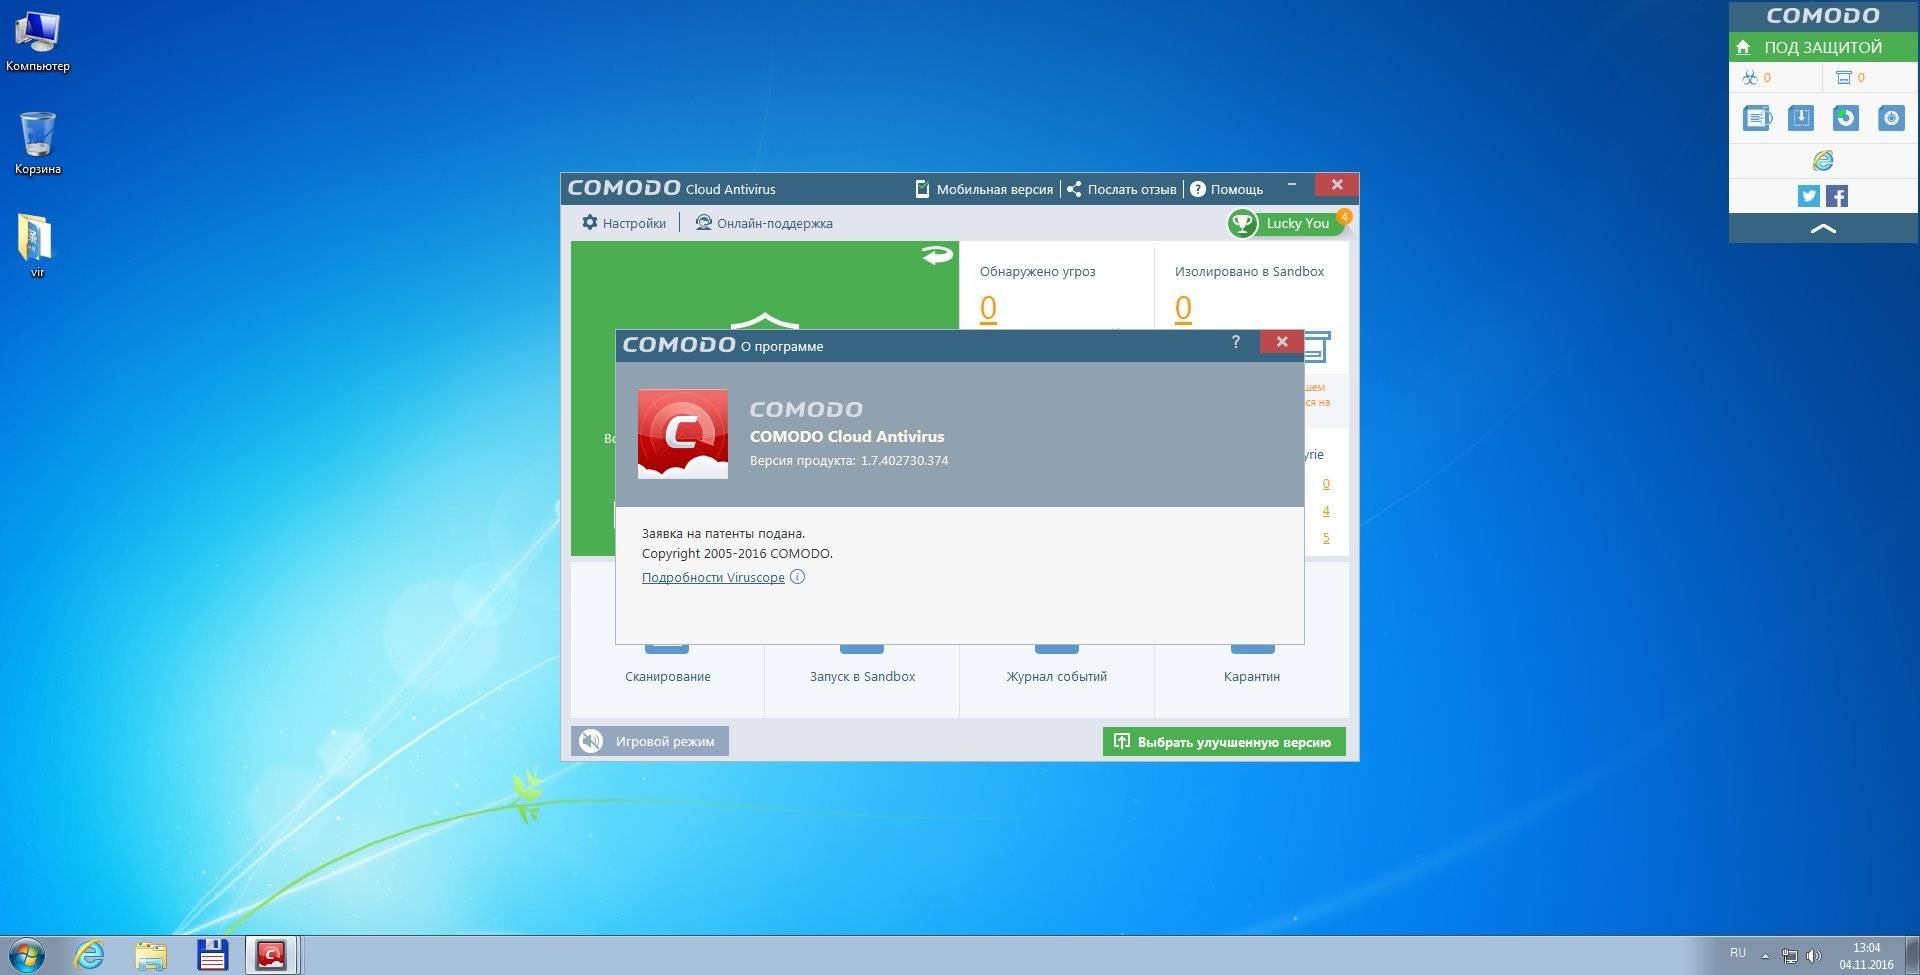Click the flip arrow on green panel

tap(937, 256)
